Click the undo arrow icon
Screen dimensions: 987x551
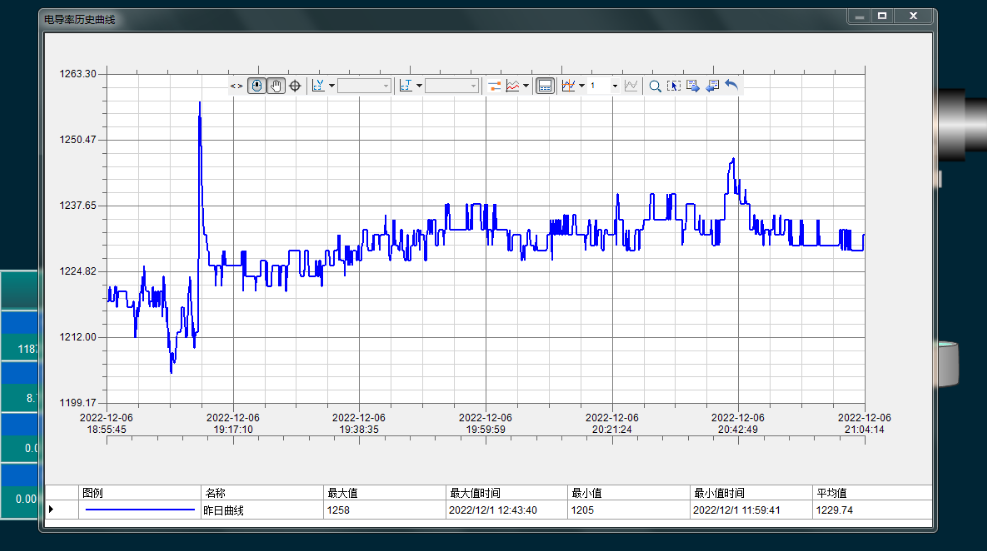pos(731,86)
